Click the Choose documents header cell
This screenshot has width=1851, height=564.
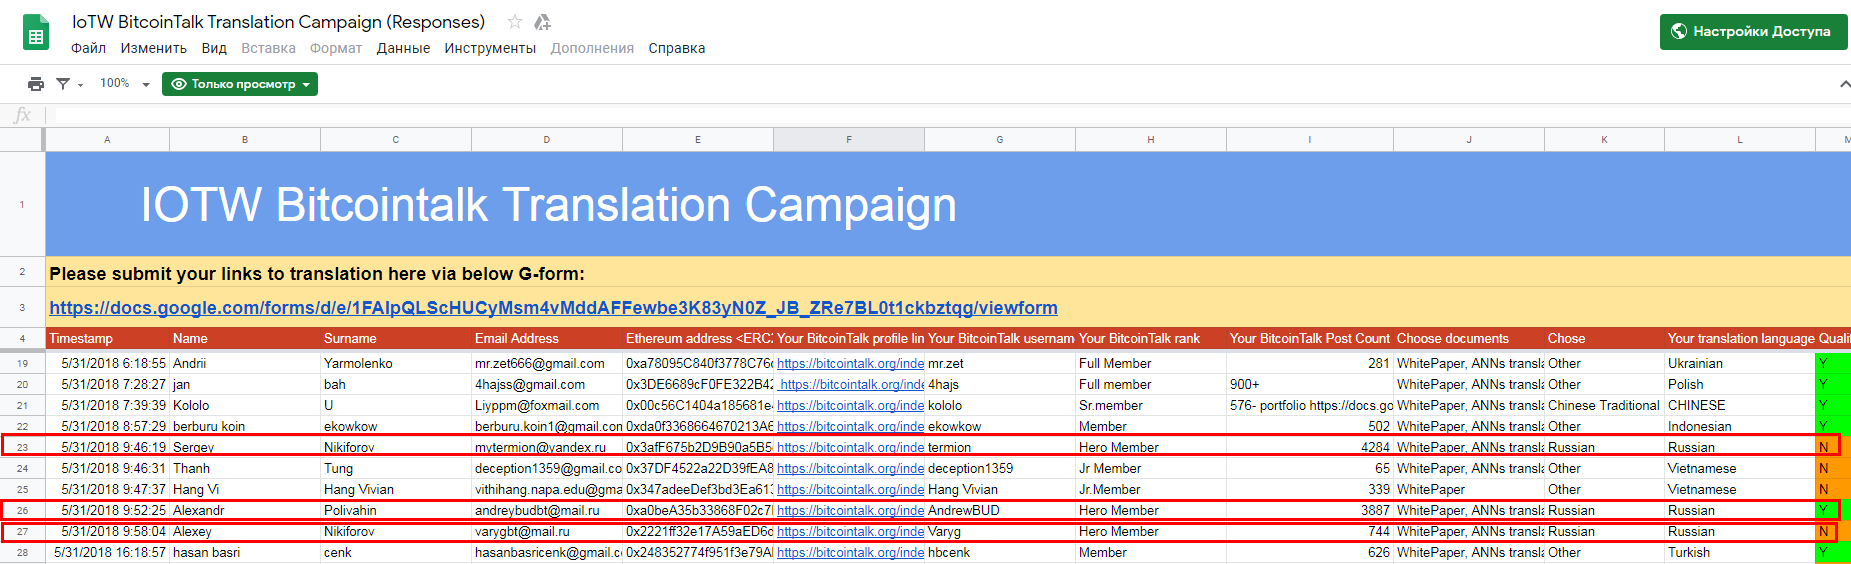pos(1469,338)
